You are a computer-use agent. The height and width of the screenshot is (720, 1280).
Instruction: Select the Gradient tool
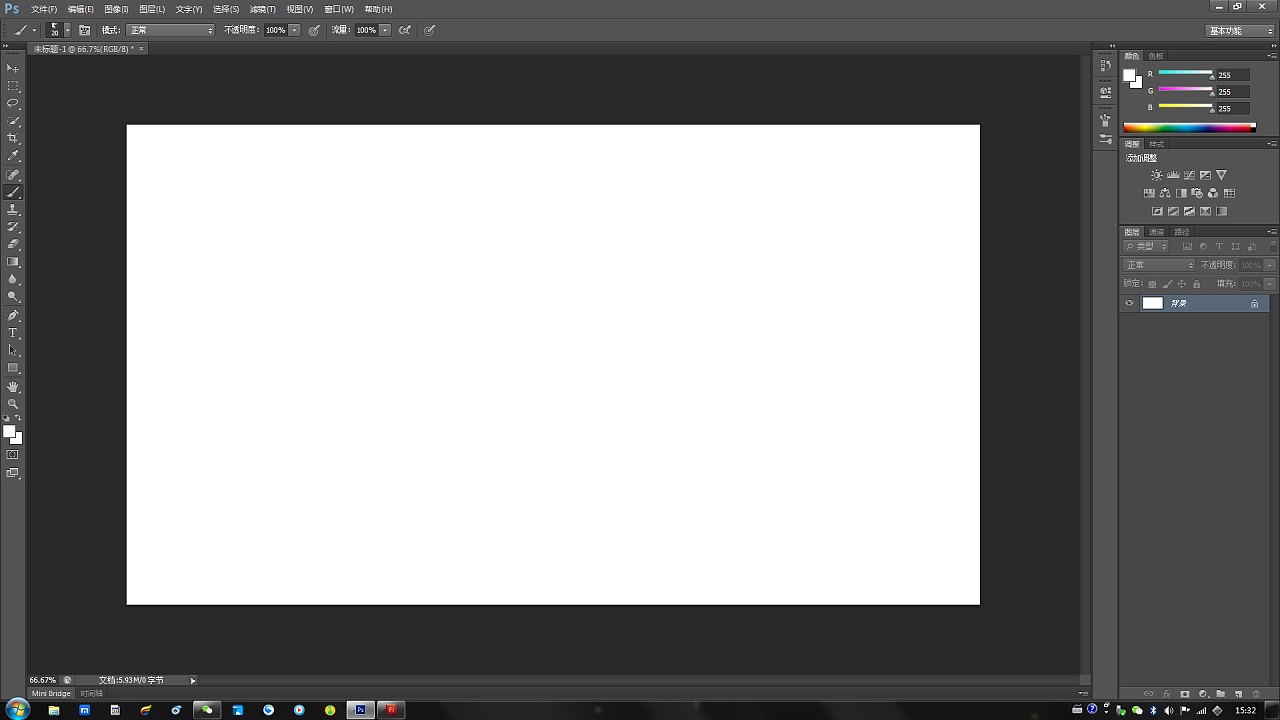pyautogui.click(x=13, y=262)
